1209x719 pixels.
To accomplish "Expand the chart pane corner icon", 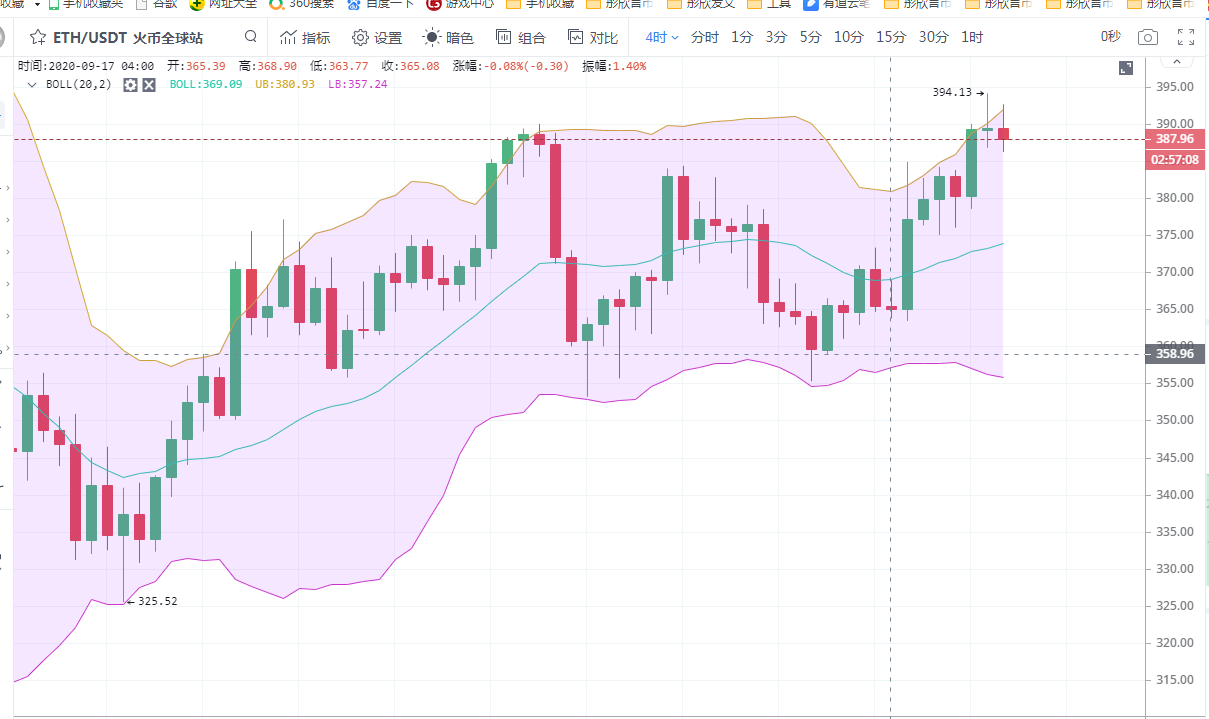I will click(1126, 68).
